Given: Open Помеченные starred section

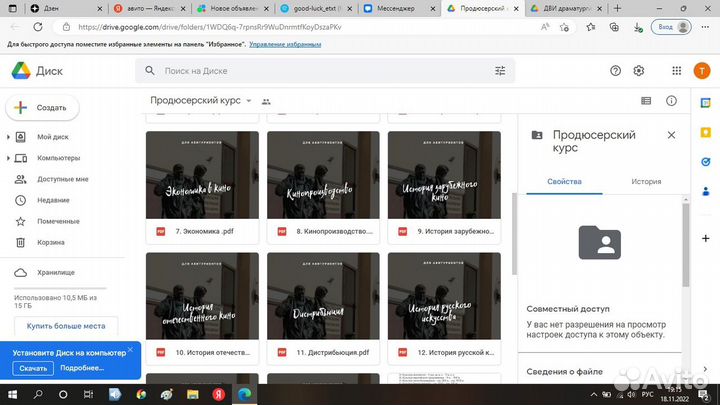Looking at the screenshot, I should click(58, 221).
